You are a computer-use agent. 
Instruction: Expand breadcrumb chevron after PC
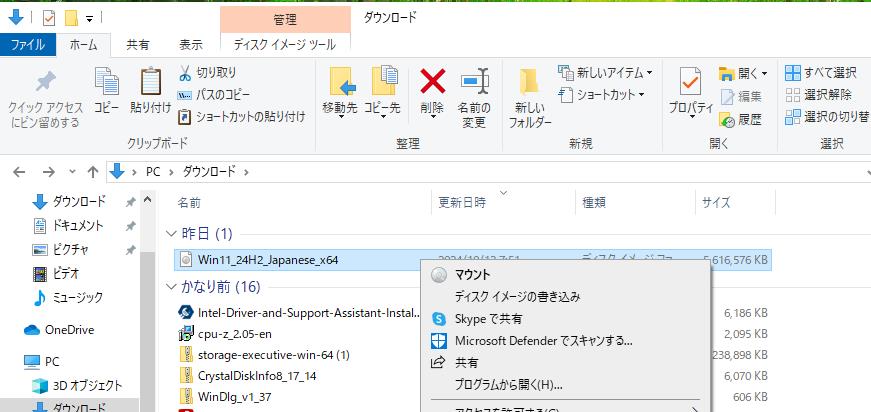point(171,172)
